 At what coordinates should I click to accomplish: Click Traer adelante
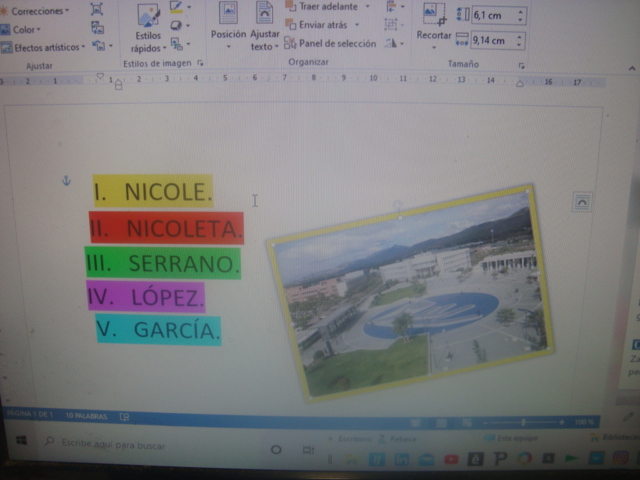click(x=322, y=7)
